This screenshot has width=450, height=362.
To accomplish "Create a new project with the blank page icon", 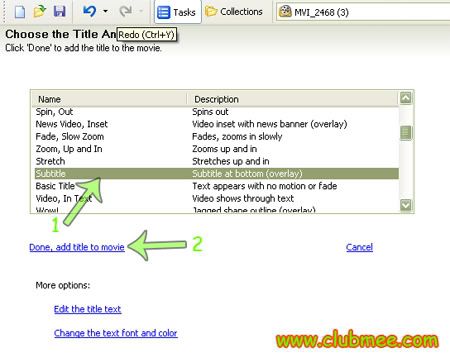I will pos(20,12).
